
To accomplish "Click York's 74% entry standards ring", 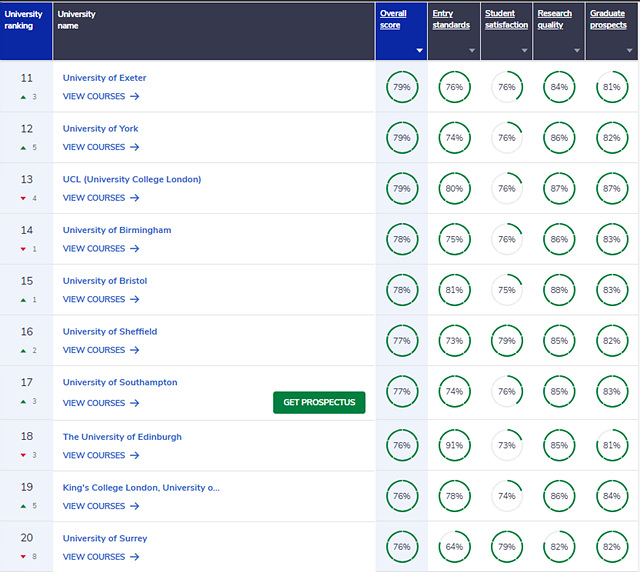I will [x=454, y=138].
